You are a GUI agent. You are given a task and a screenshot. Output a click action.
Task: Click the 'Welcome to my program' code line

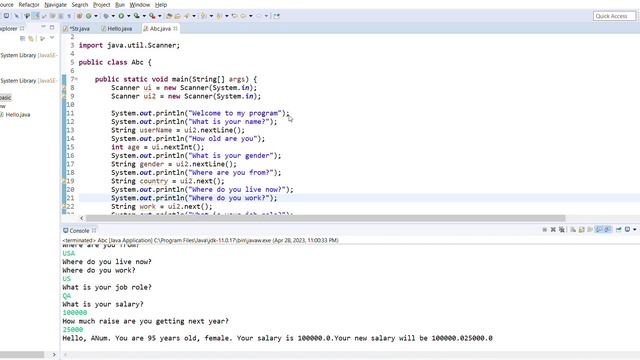[200, 113]
